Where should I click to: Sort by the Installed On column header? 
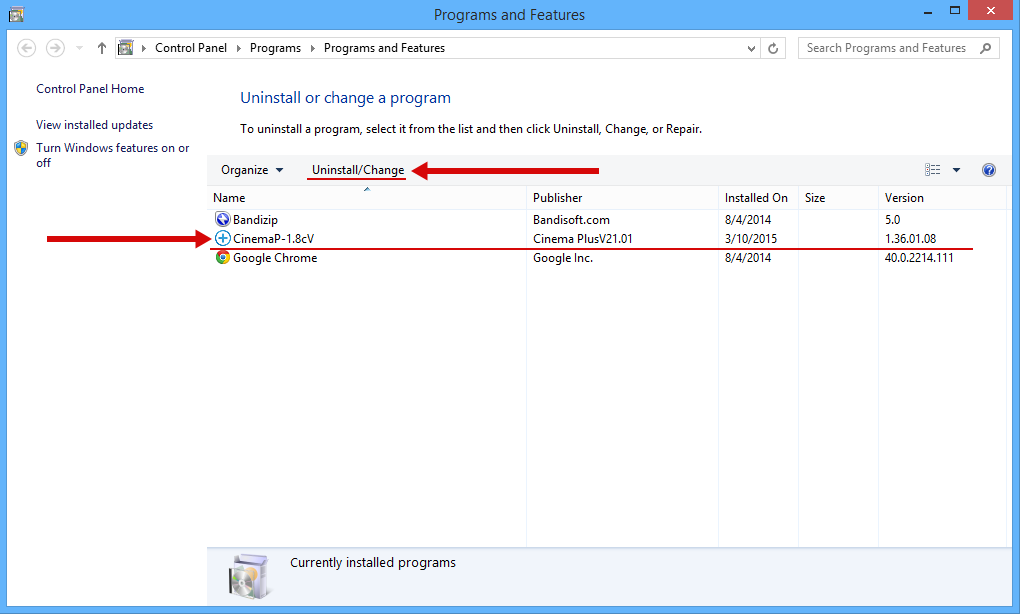758,198
